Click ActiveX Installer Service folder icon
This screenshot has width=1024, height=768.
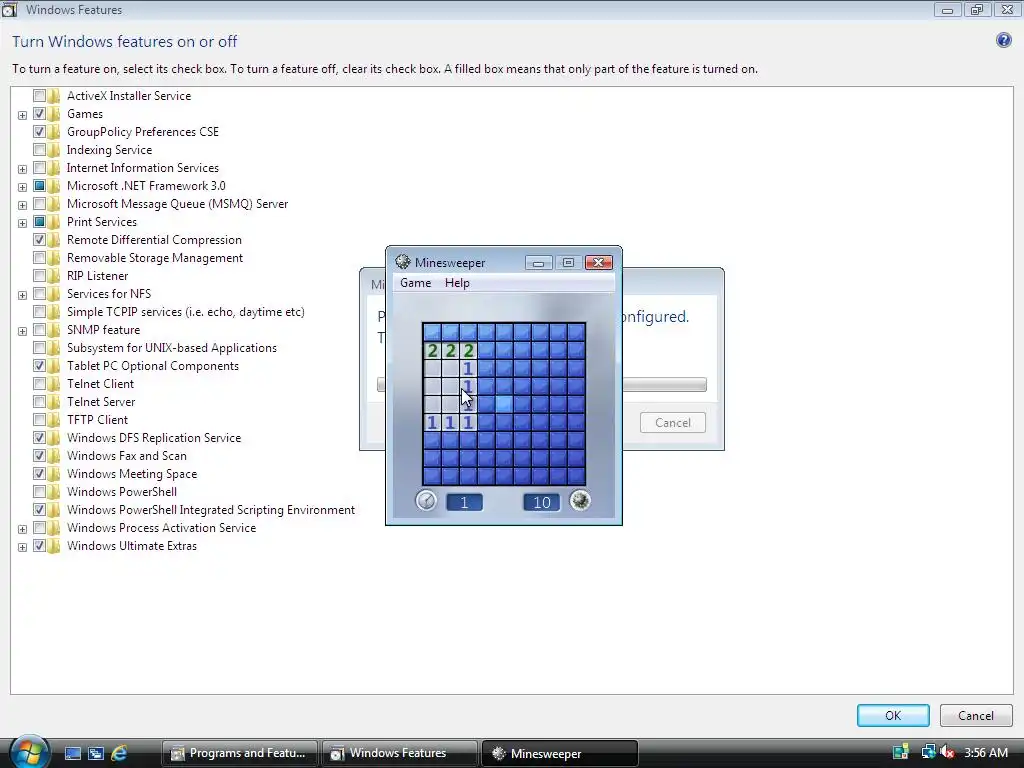(x=54, y=95)
